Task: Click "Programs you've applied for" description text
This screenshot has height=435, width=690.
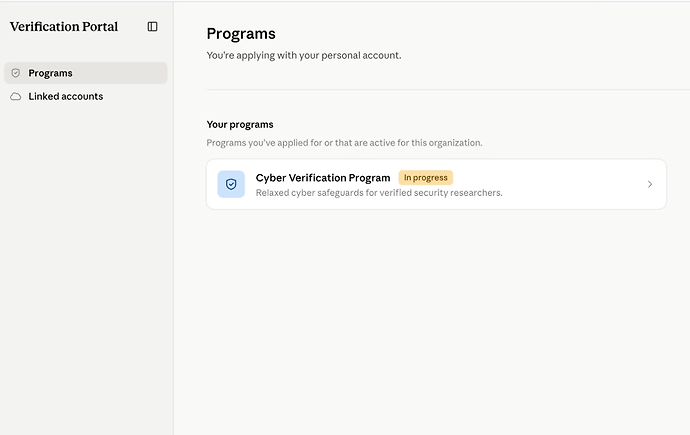Action: click(x=345, y=143)
